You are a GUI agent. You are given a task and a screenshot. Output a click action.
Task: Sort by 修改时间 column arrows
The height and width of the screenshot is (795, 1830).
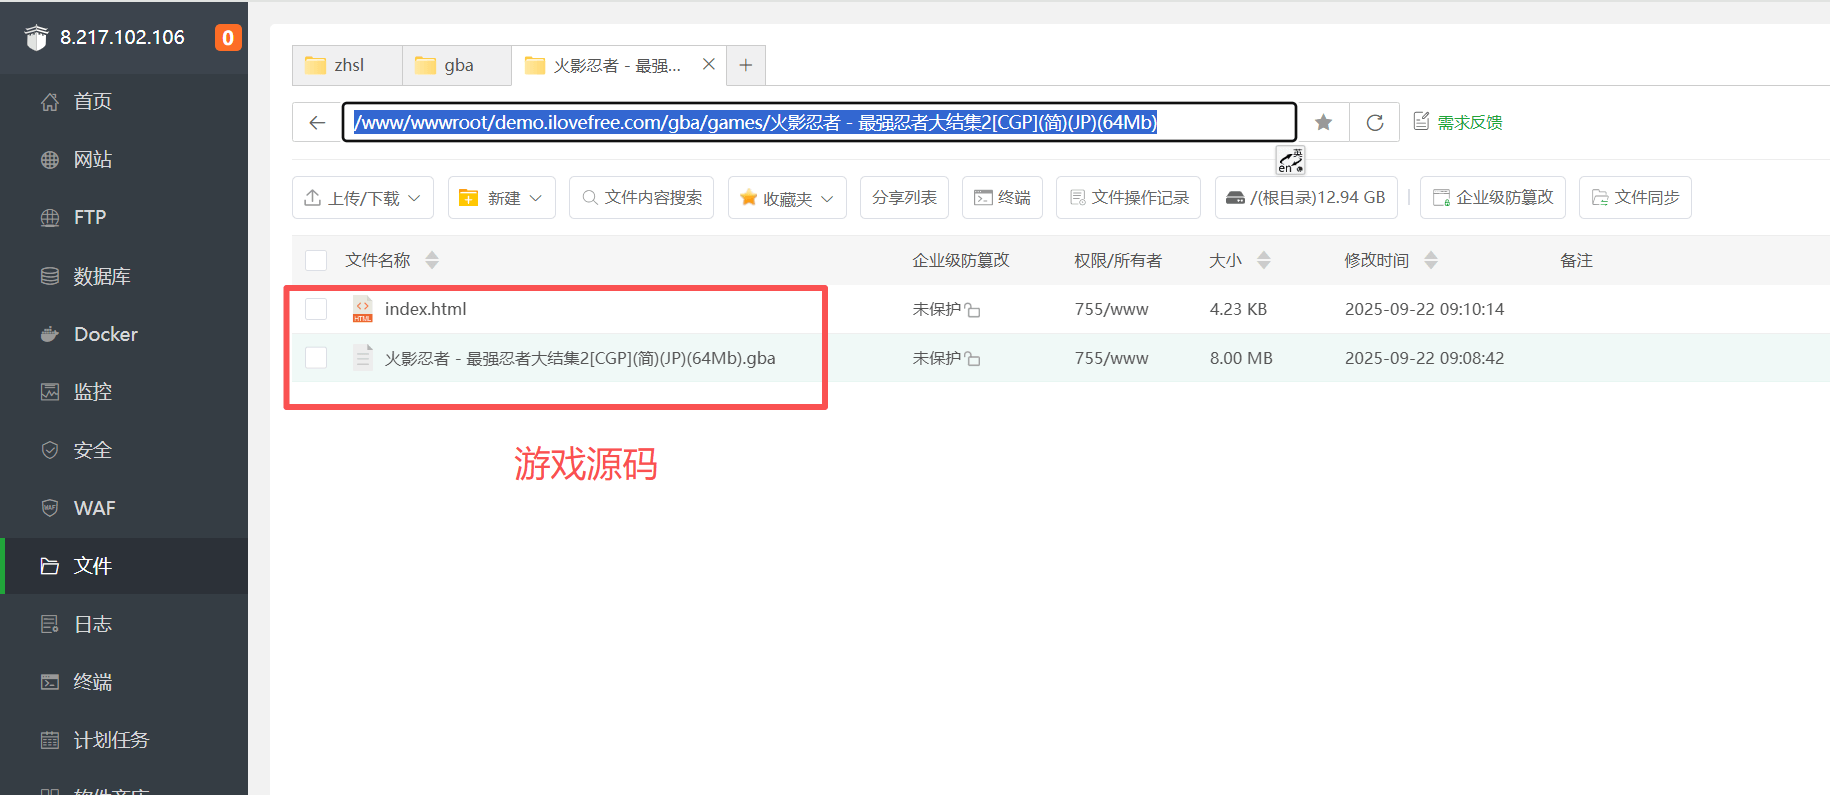[1431, 260]
